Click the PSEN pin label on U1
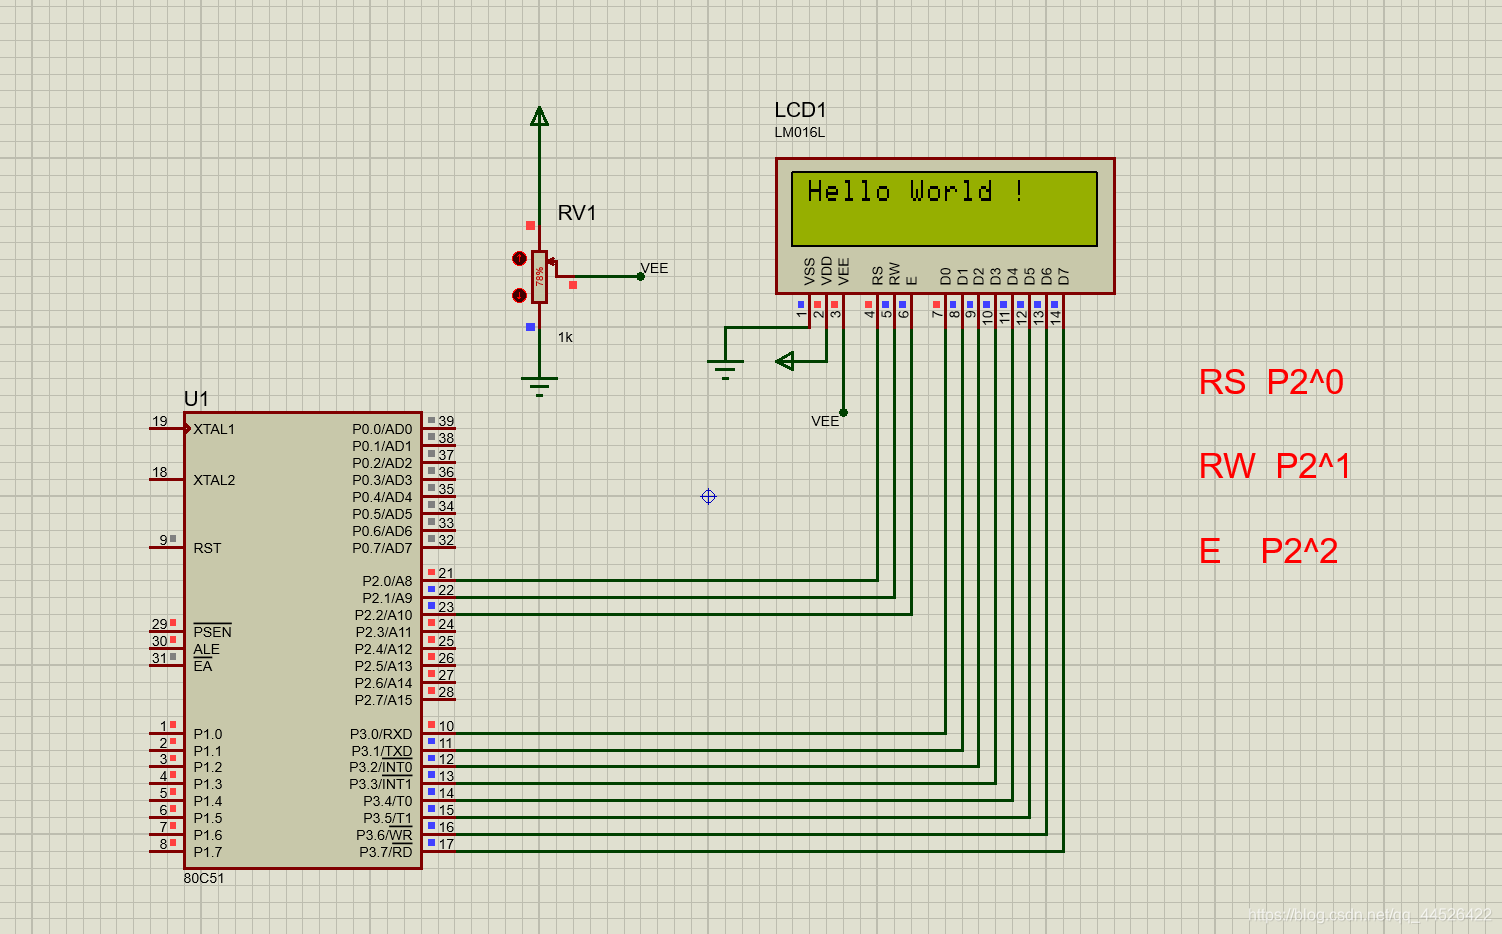This screenshot has width=1502, height=934. [212, 632]
